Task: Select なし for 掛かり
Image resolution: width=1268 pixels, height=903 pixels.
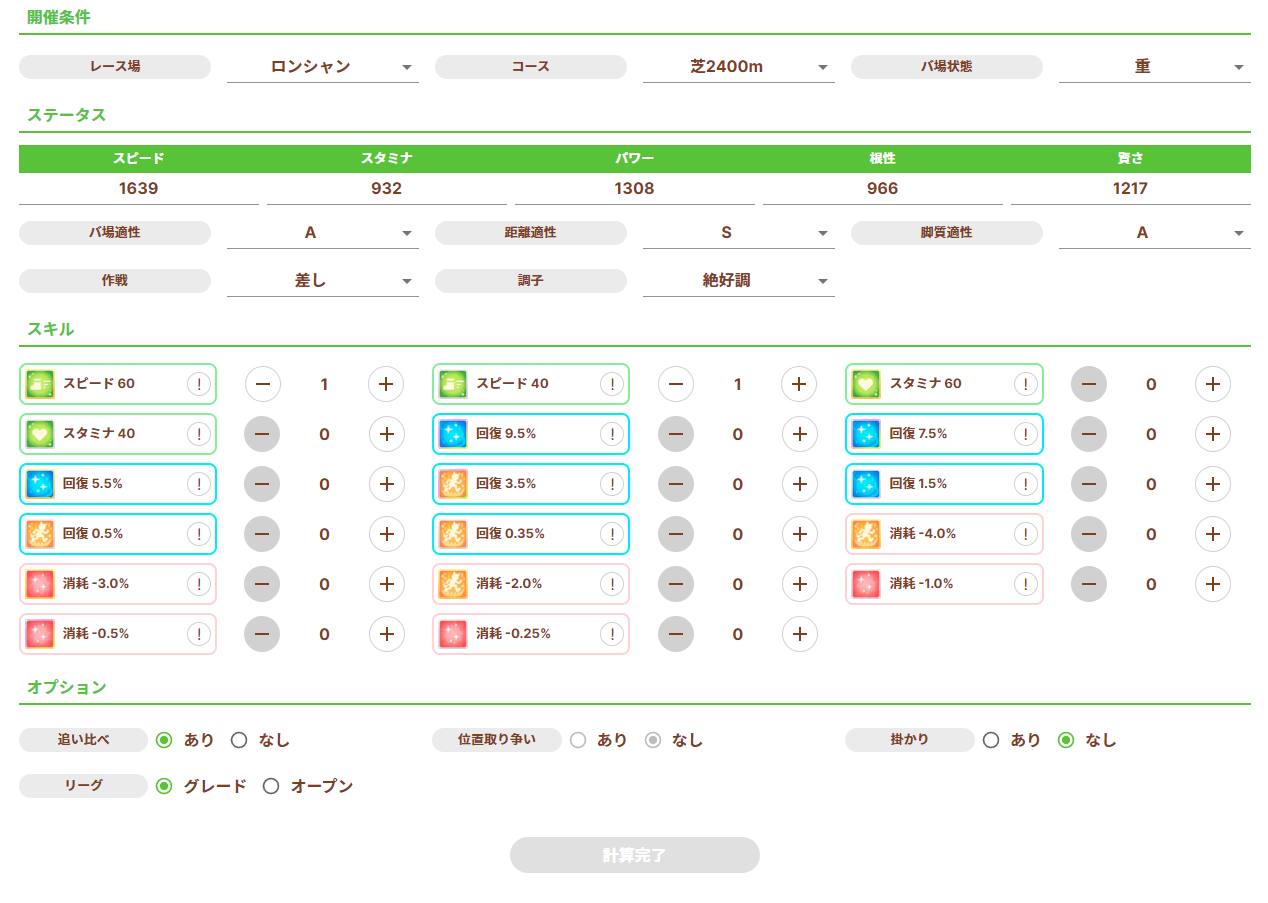Action: (1066, 740)
